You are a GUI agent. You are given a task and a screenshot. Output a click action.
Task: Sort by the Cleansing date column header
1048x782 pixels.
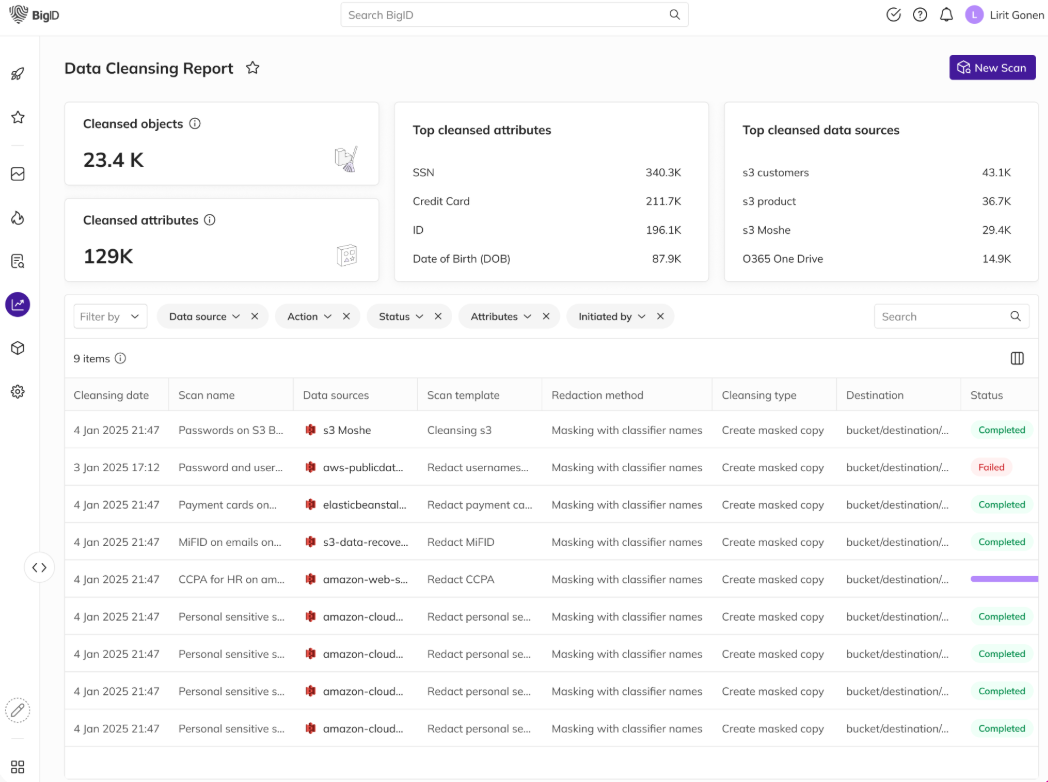coord(111,395)
